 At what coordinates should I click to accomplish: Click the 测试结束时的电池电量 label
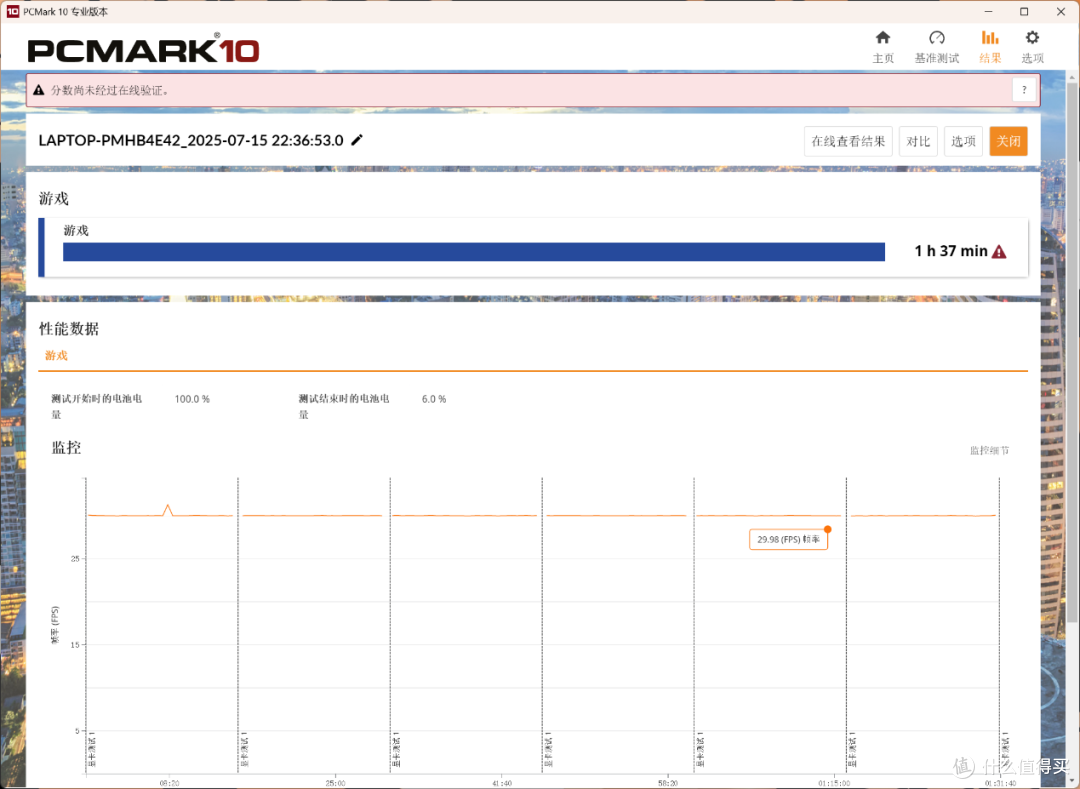pyautogui.click(x=344, y=406)
